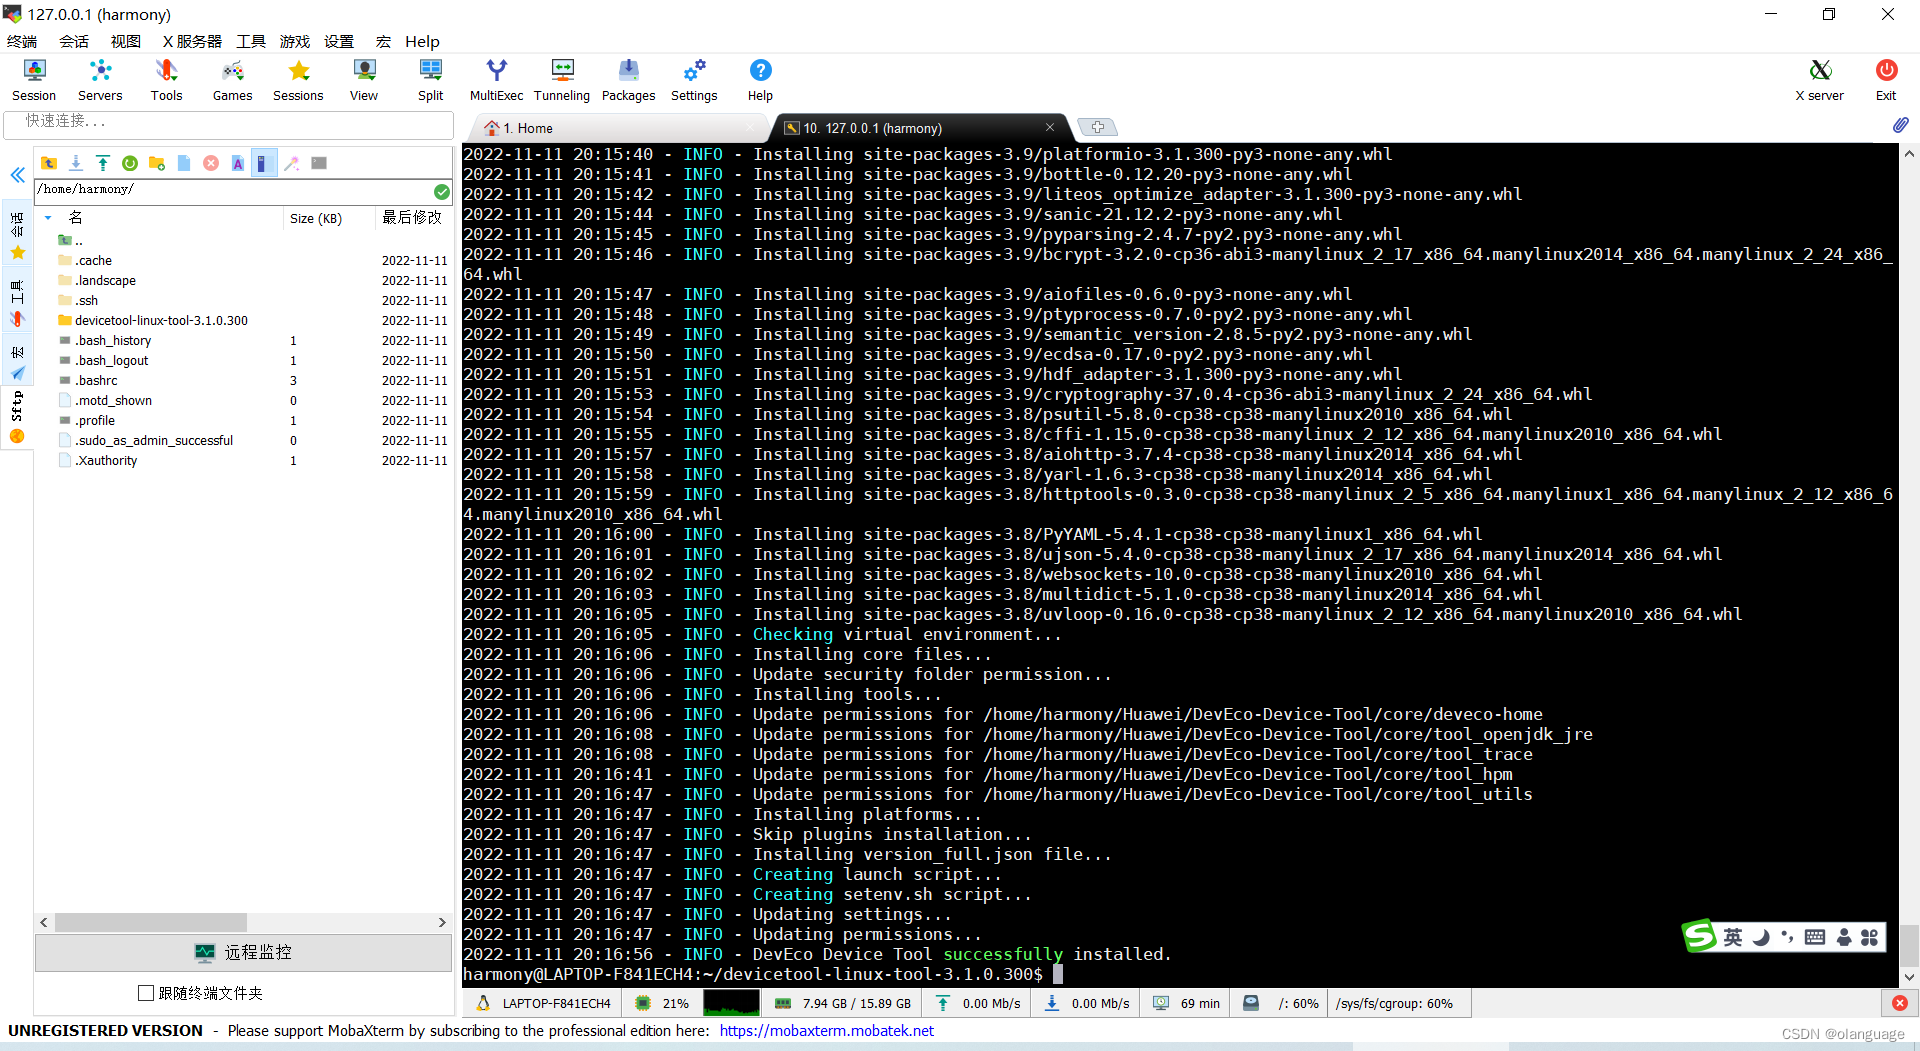Open the MultiExec tool
The width and height of the screenshot is (1920, 1051).
point(496,78)
